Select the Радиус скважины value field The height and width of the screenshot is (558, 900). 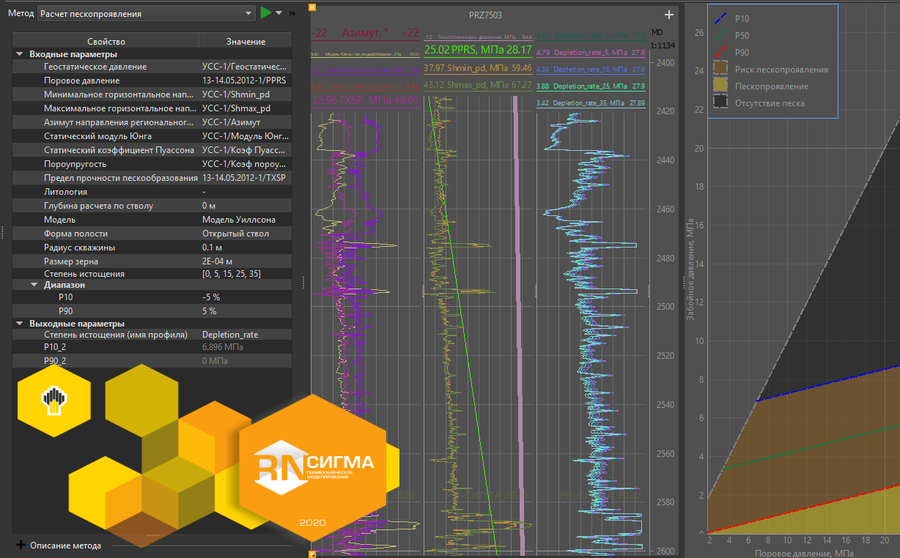[x=246, y=247]
